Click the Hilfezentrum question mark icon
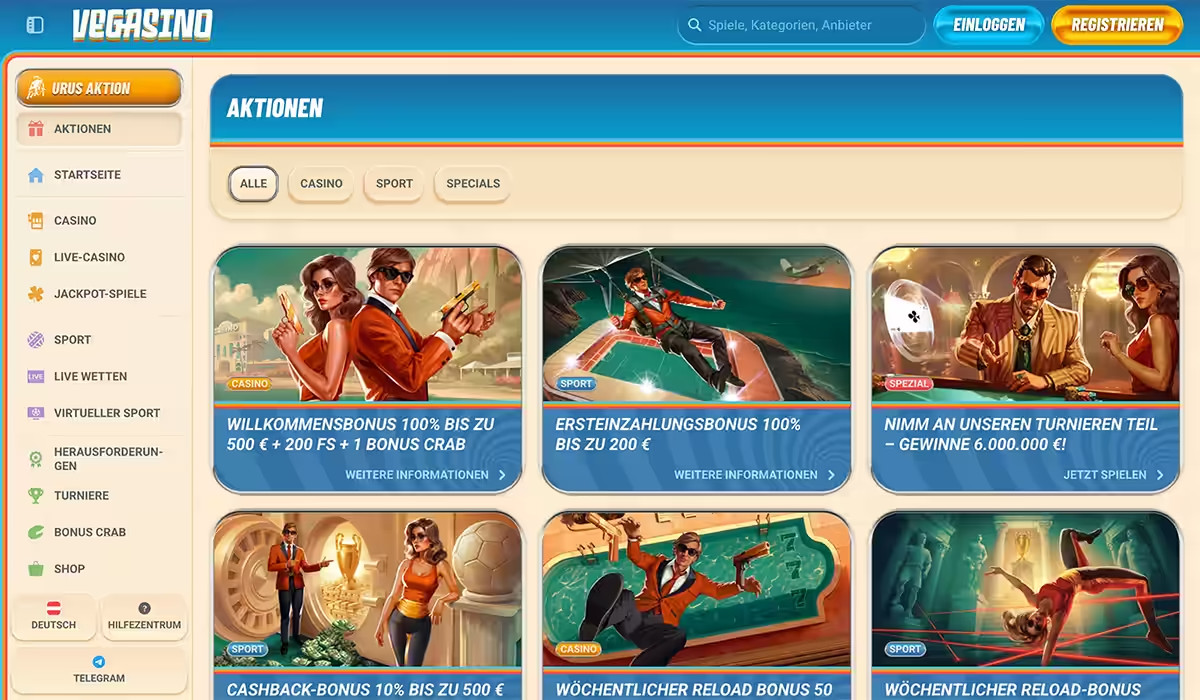The height and width of the screenshot is (700, 1200). click(x=144, y=608)
